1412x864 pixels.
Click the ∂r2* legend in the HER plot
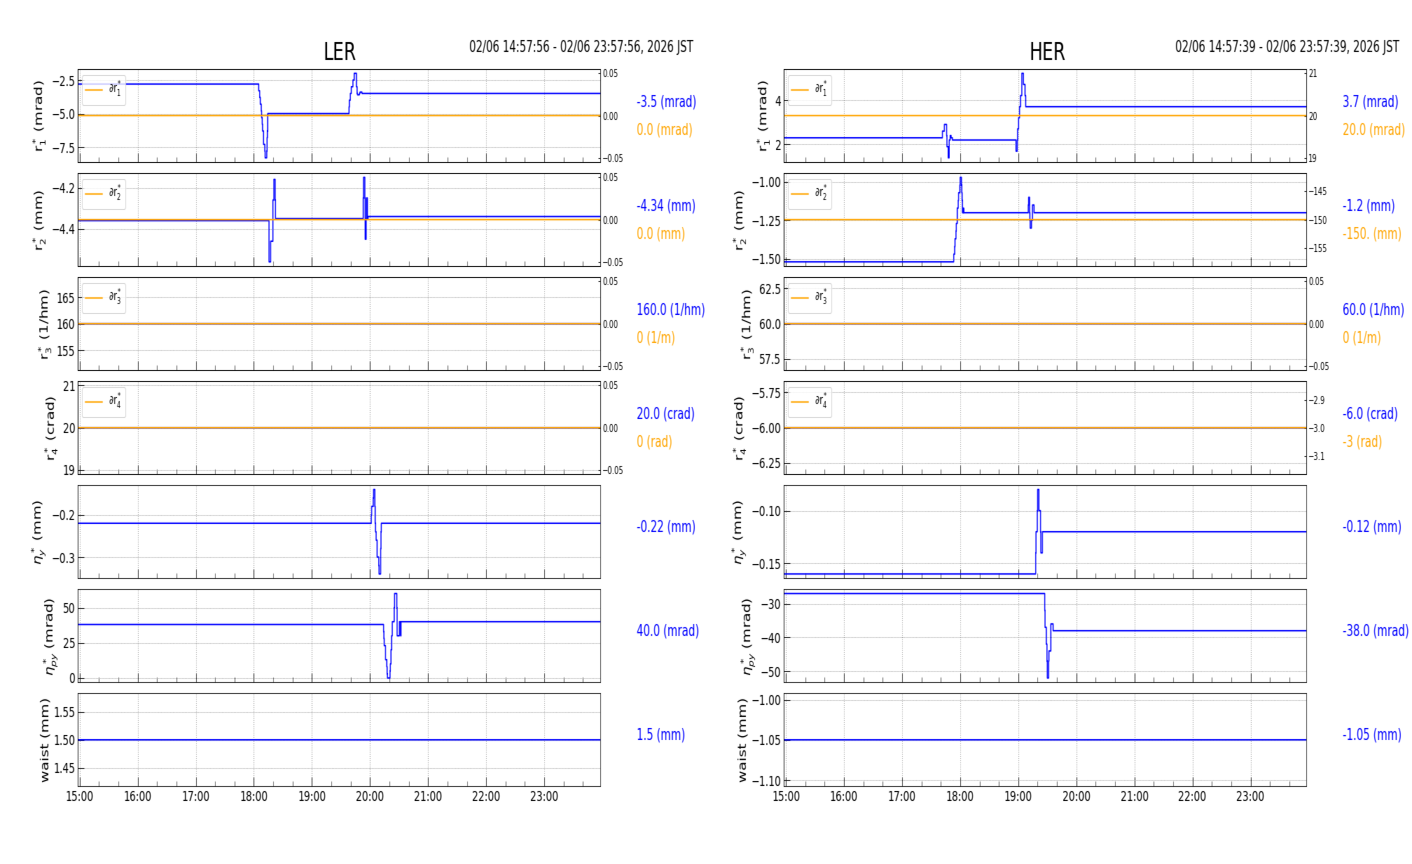(809, 194)
